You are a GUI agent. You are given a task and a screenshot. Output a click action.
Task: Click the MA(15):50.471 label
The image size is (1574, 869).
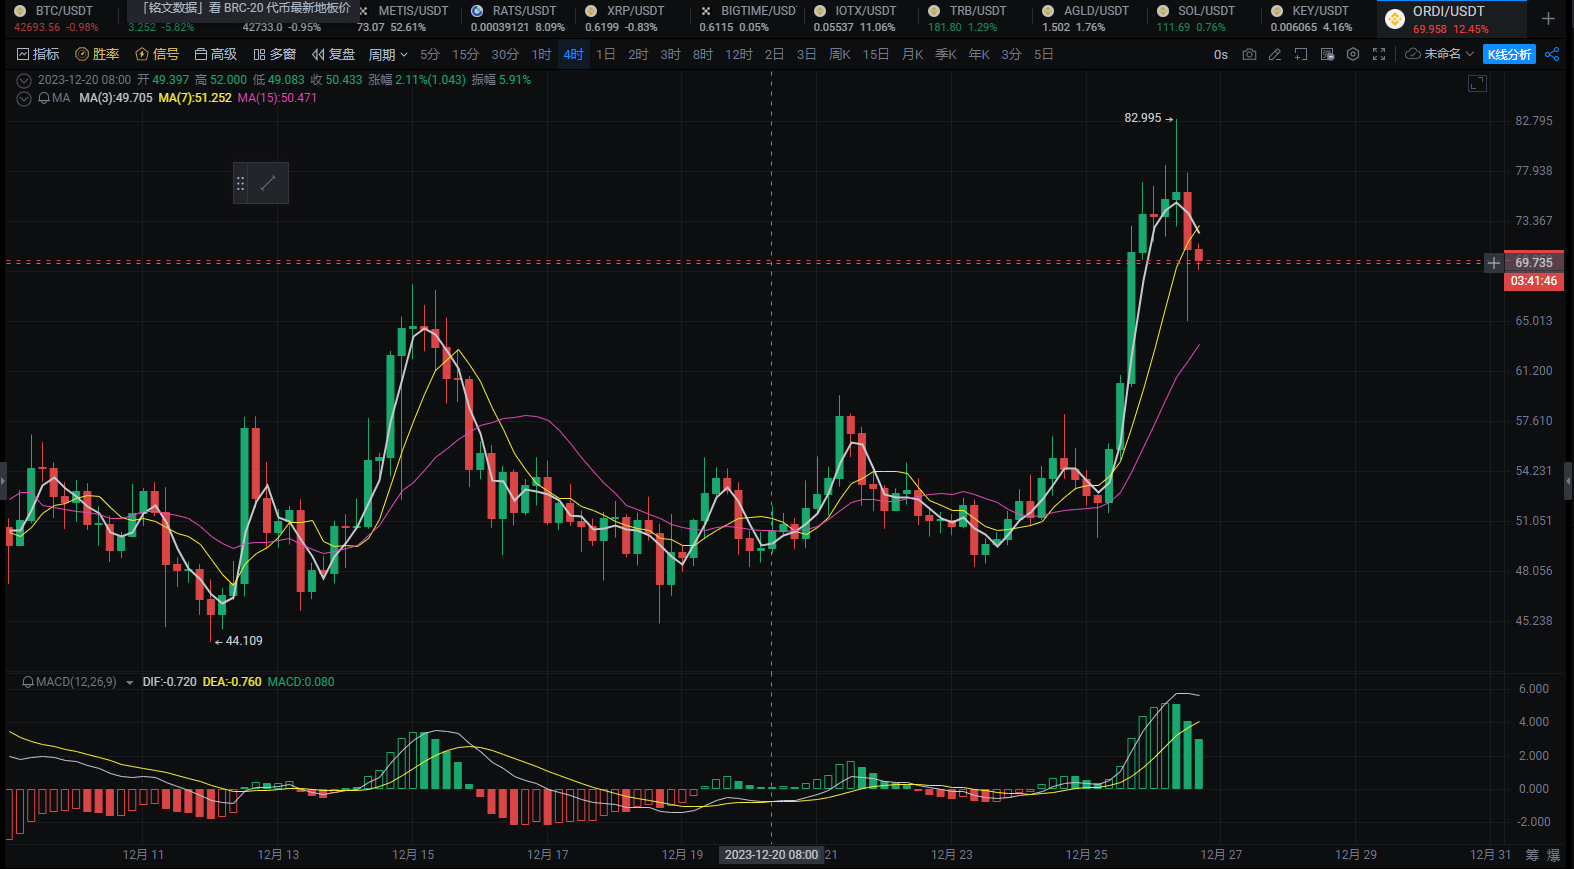(x=277, y=98)
